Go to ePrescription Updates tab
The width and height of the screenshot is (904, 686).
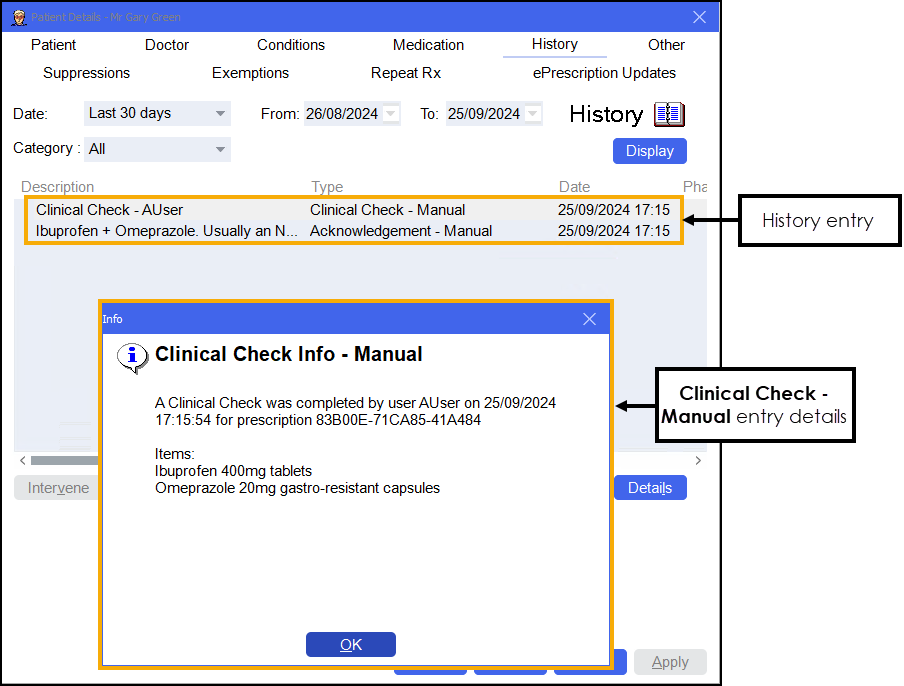coord(604,73)
